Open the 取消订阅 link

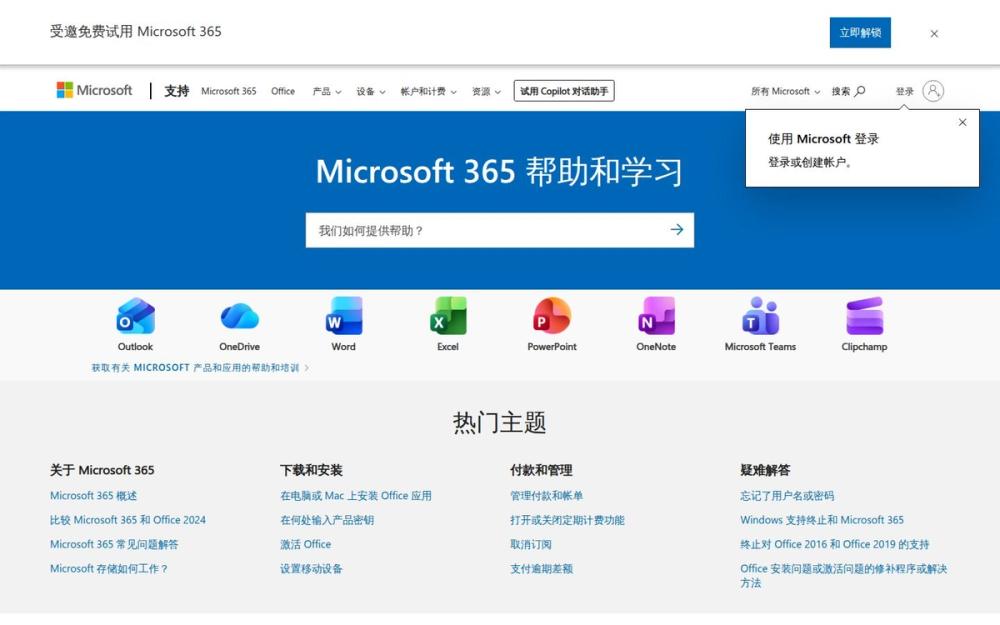529,544
